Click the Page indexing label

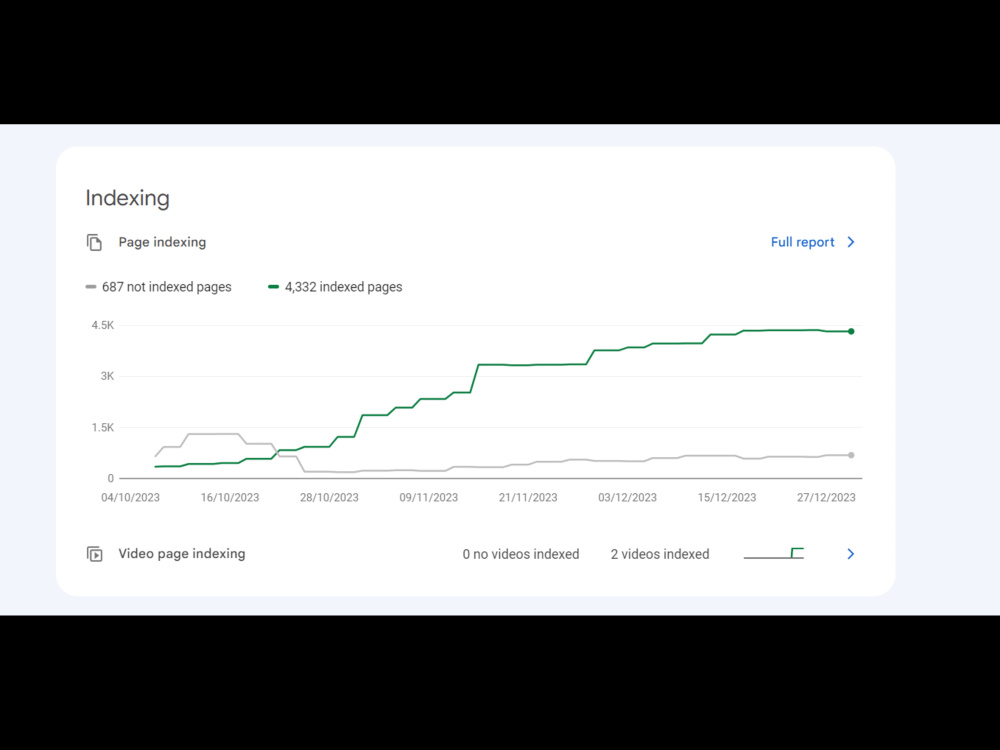point(162,242)
